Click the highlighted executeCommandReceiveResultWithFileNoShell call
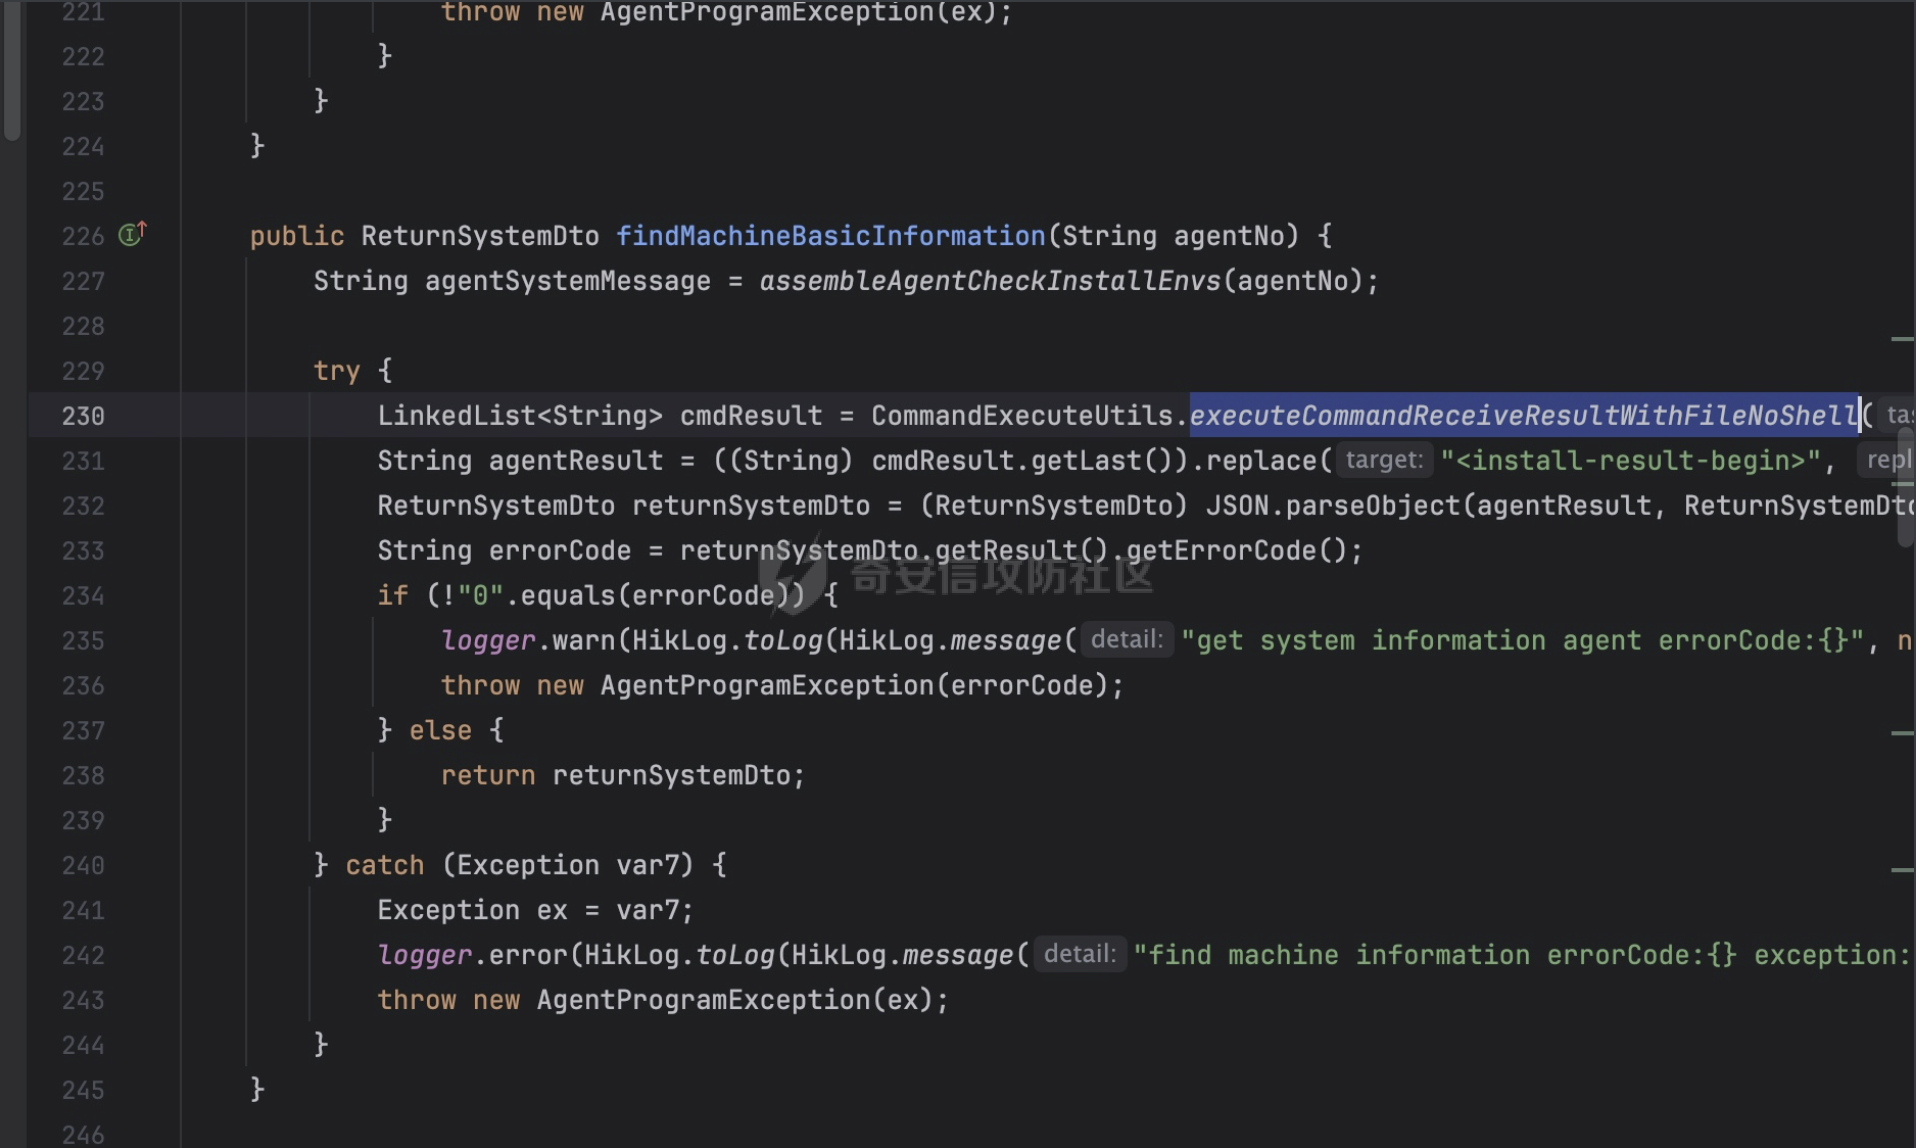Viewport: 1916px width, 1148px height. pyautogui.click(x=1524, y=415)
